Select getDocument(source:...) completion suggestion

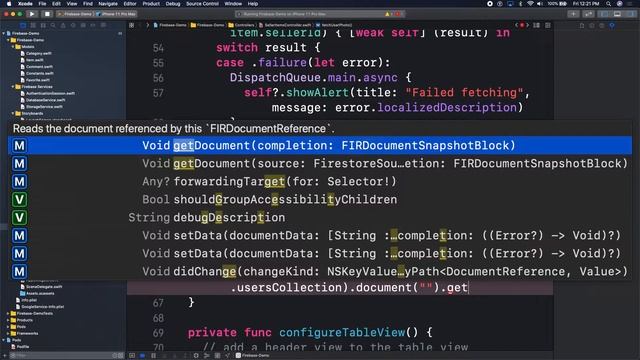tap(320, 164)
